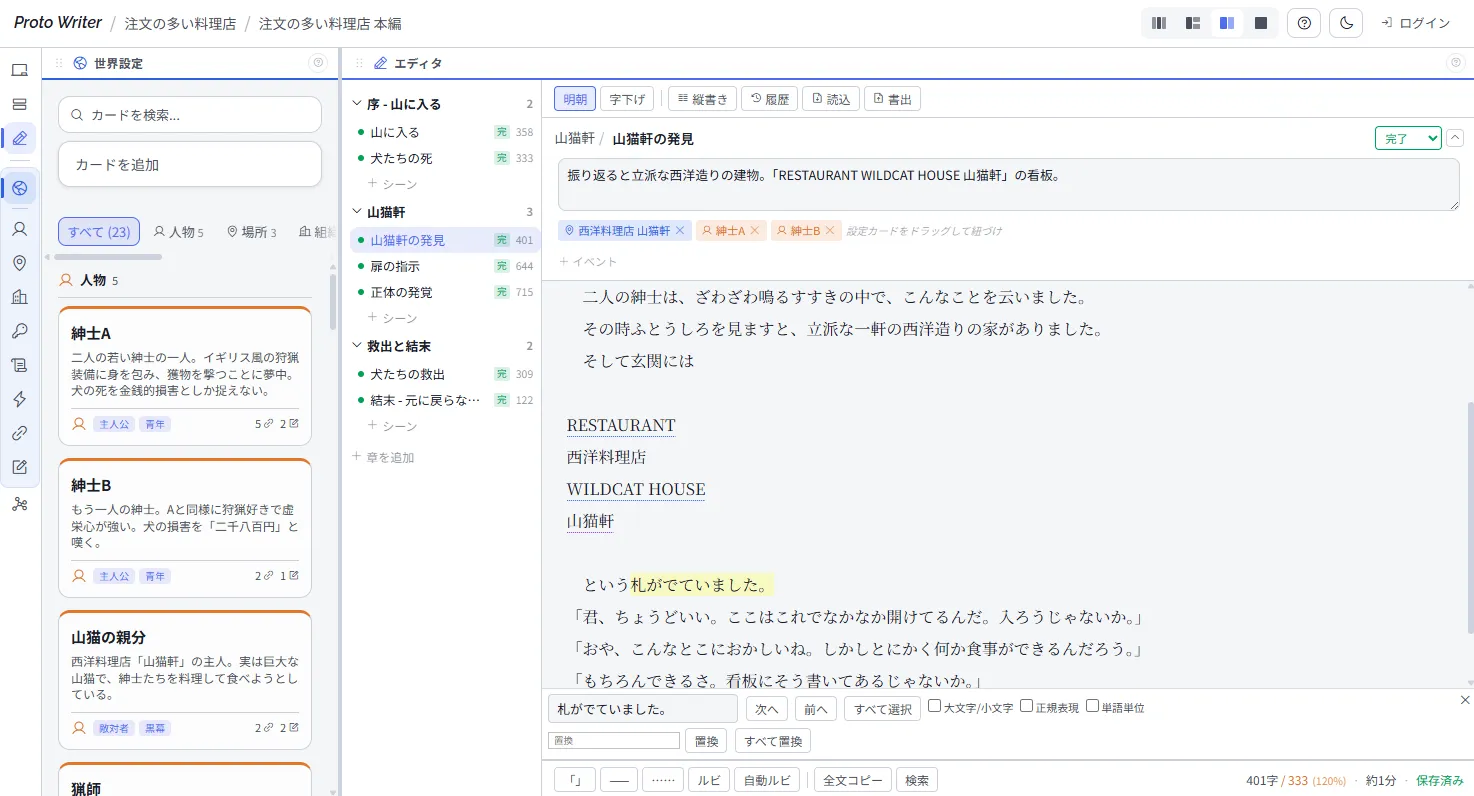The height and width of the screenshot is (796, 1474).
Task: Select the key icon in left sidebar
Action: click(21, 331)
